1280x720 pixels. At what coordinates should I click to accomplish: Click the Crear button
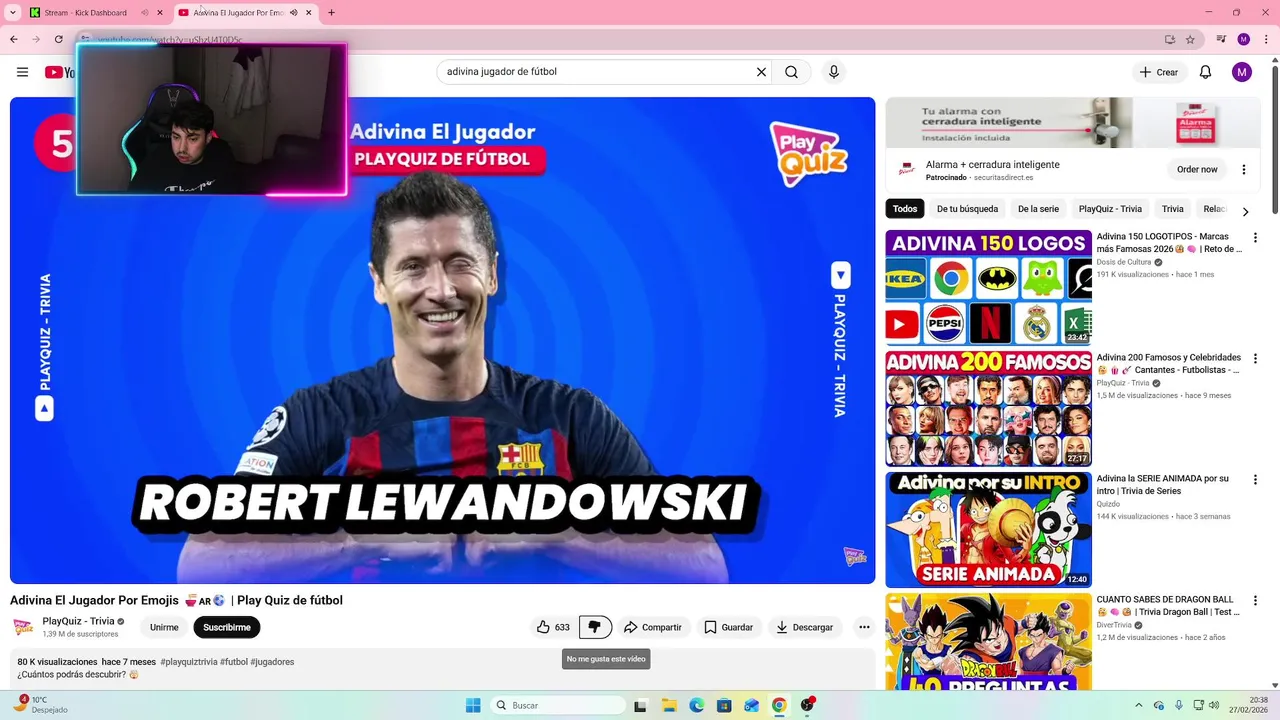tap(1158, 72)
